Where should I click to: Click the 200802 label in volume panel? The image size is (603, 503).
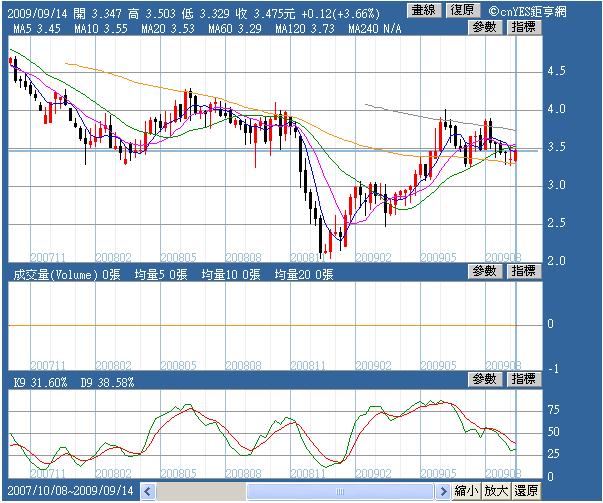pos(113,365)
